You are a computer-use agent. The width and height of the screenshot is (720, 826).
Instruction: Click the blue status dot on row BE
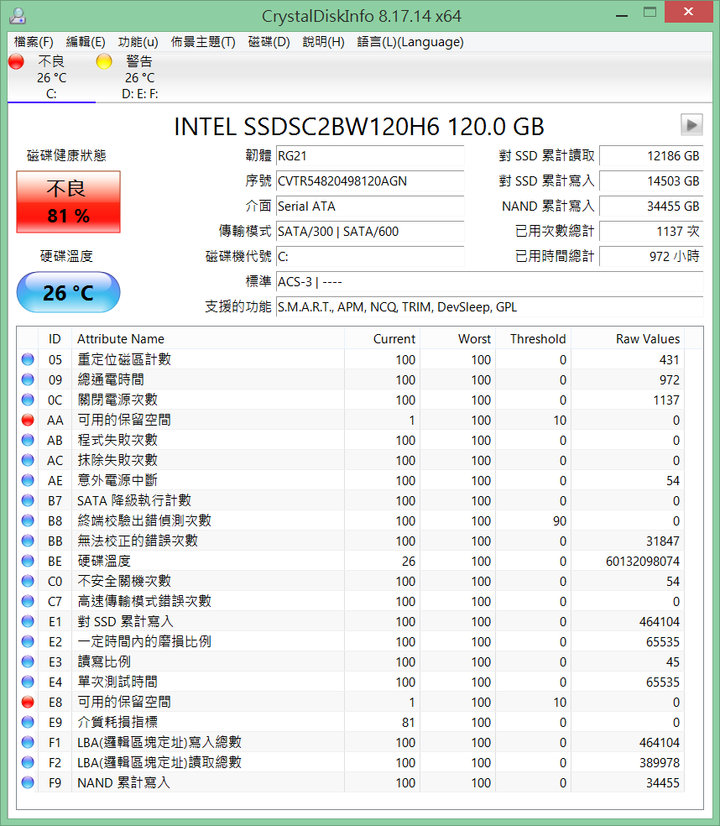point(28,561)
